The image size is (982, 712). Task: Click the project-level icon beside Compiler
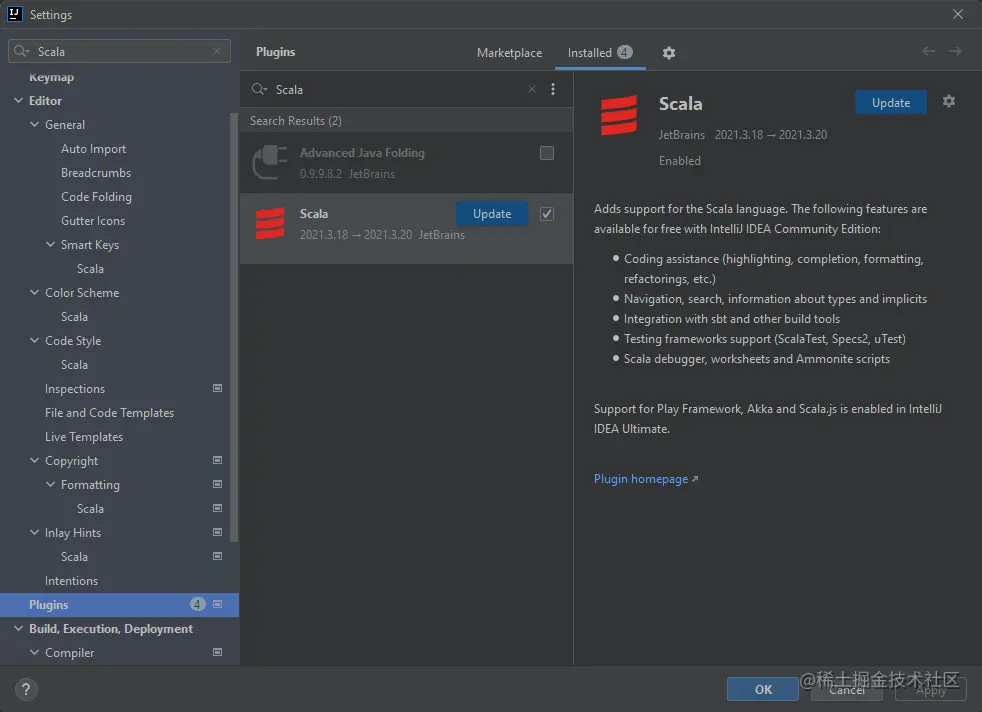[x=217, y=653]
